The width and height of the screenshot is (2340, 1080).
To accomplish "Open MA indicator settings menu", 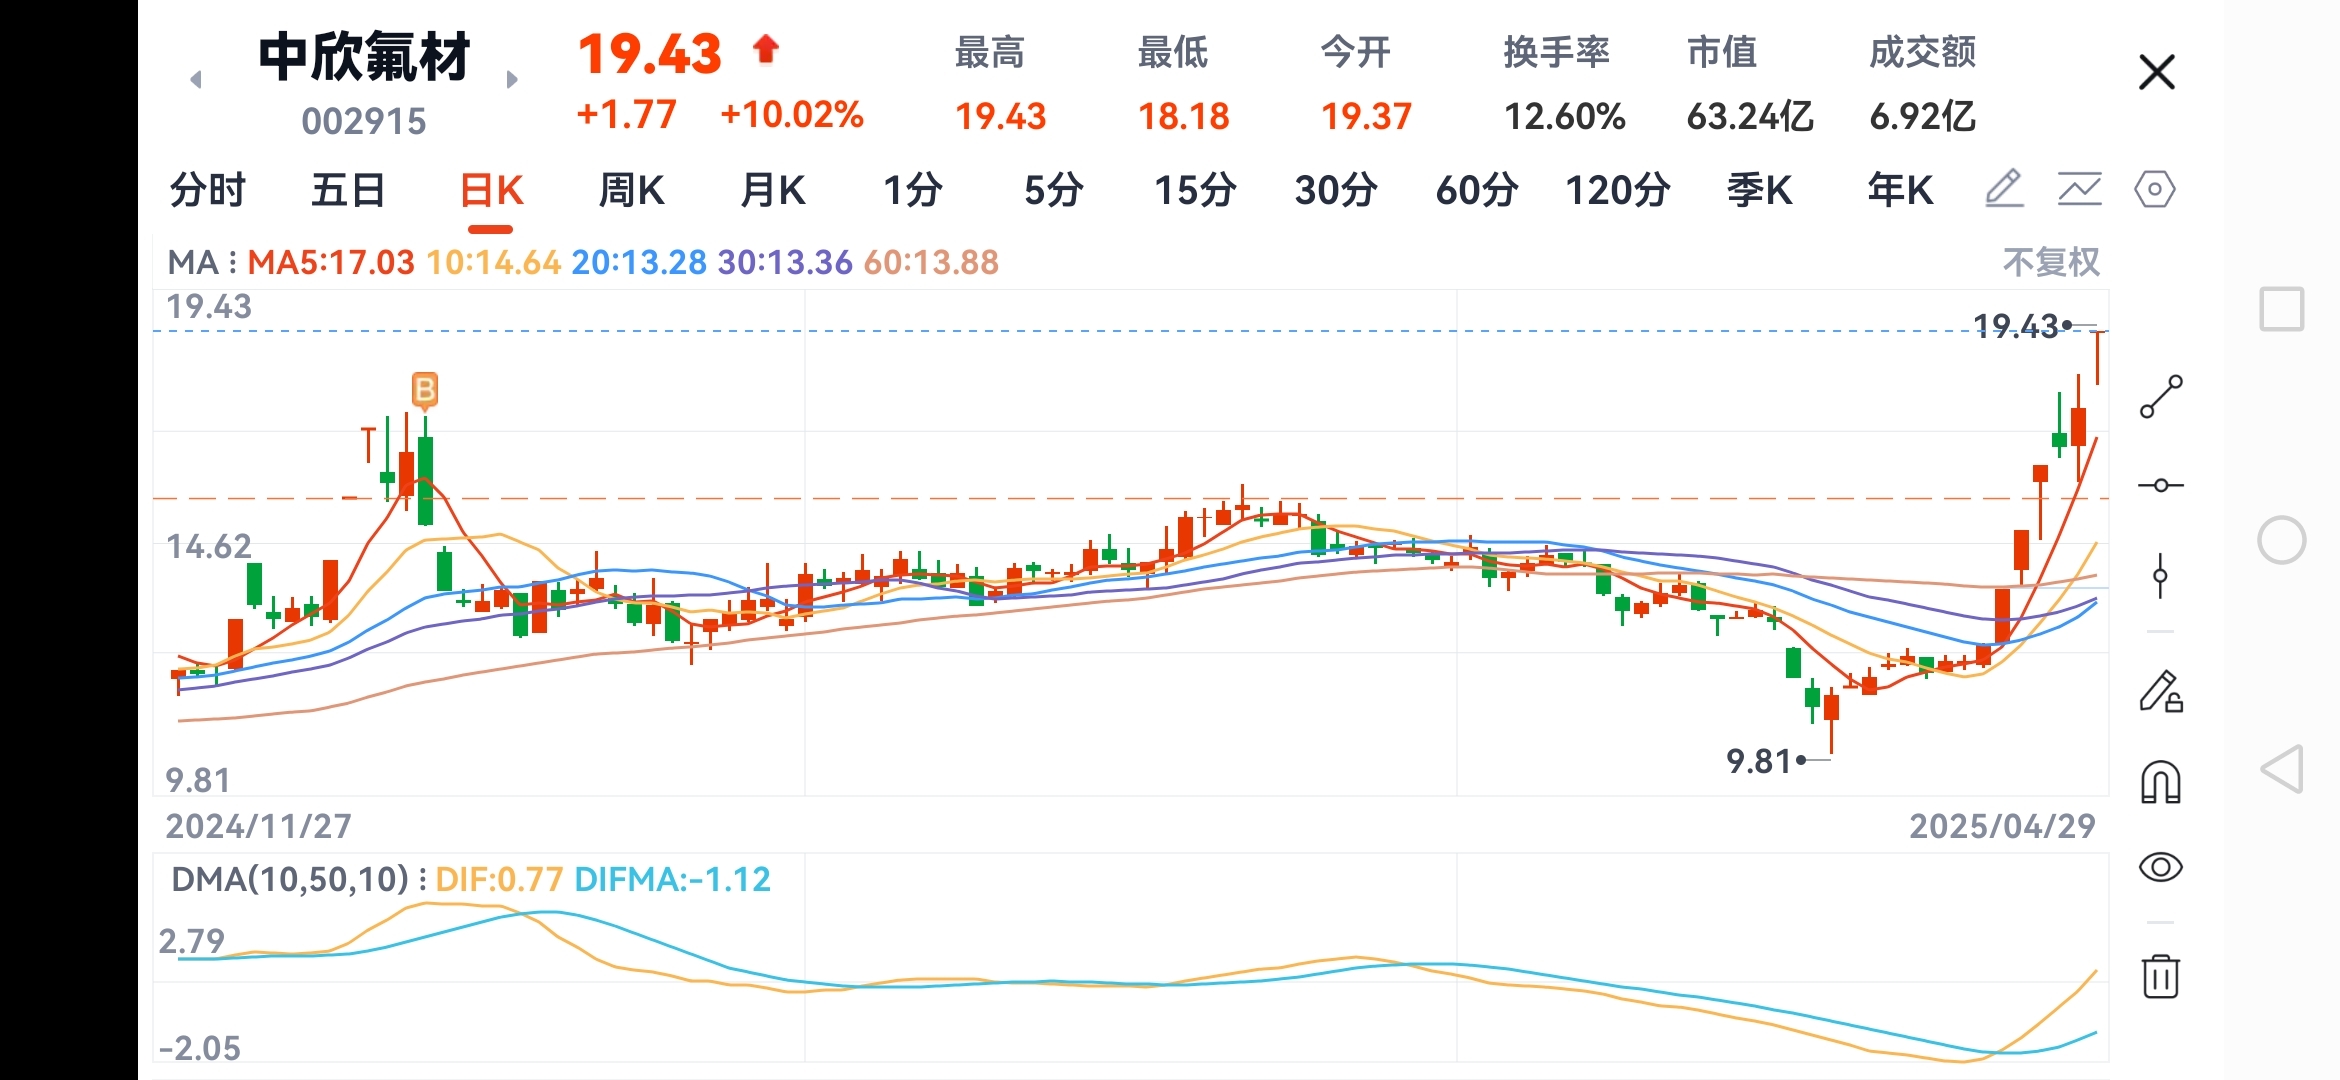I will (201, 262).
